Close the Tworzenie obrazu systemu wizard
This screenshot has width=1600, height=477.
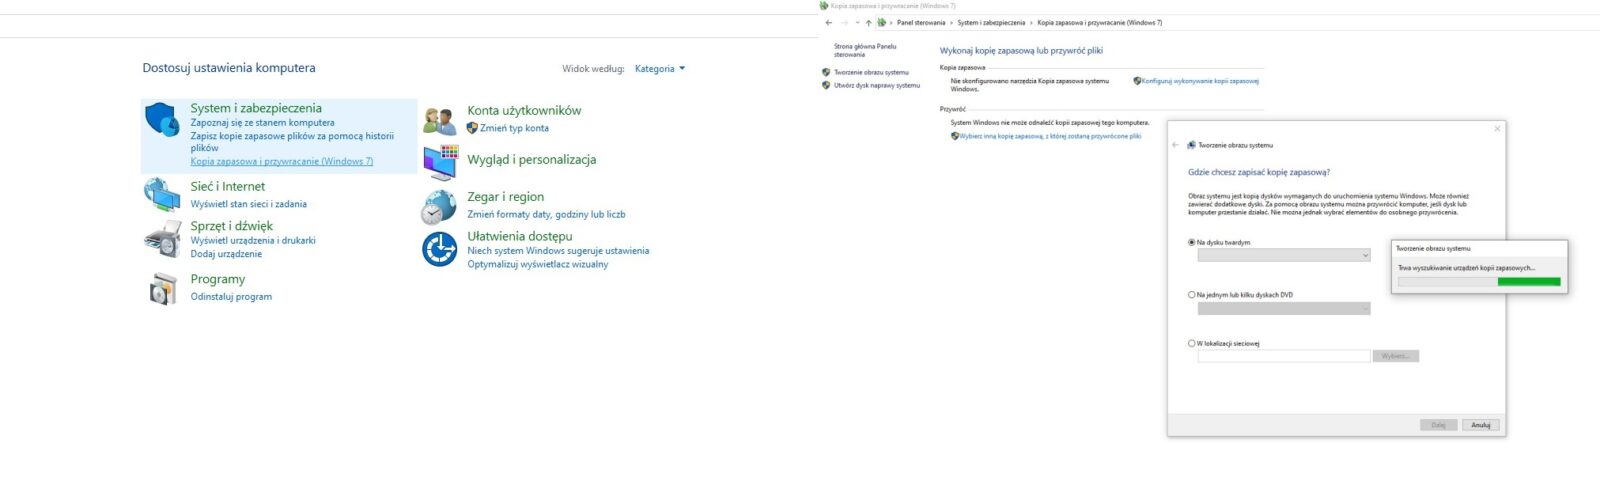pyautogui.click(x=1497, y=128)
